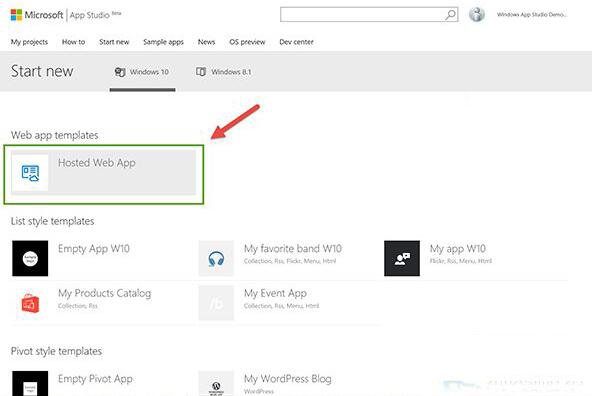Switch to the Windows 10 tab

pos(142,72)
